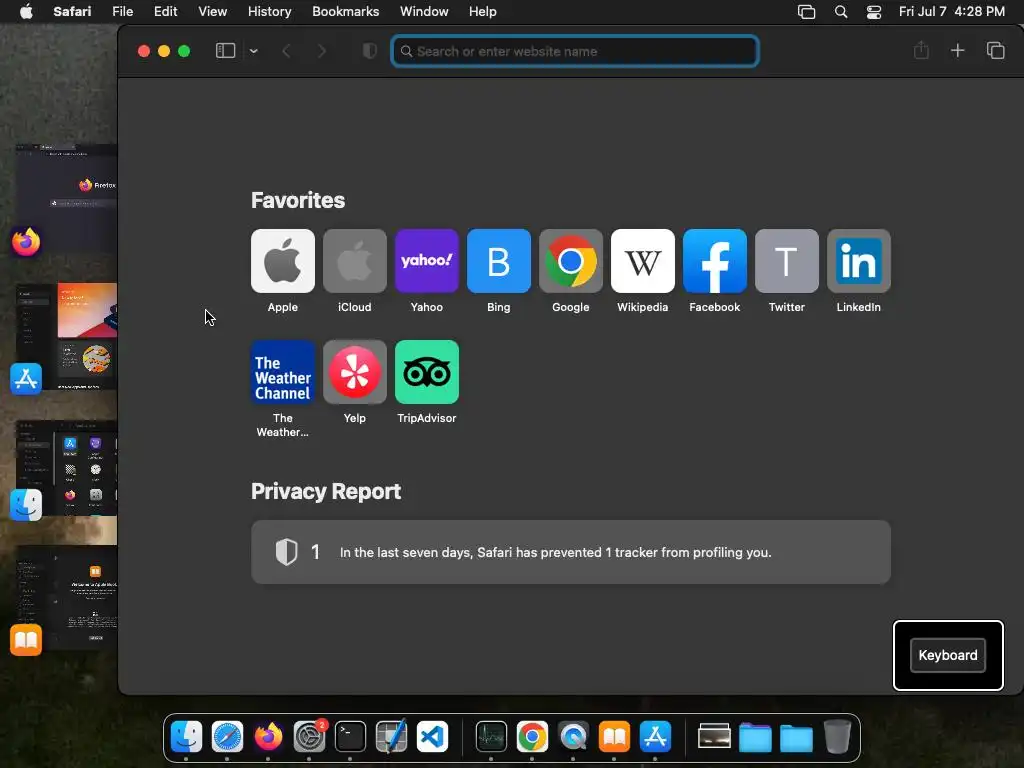Click the privacy shield toolbar icon
Viewport: 1024px width, 768px height.
[x=370, y=51]
